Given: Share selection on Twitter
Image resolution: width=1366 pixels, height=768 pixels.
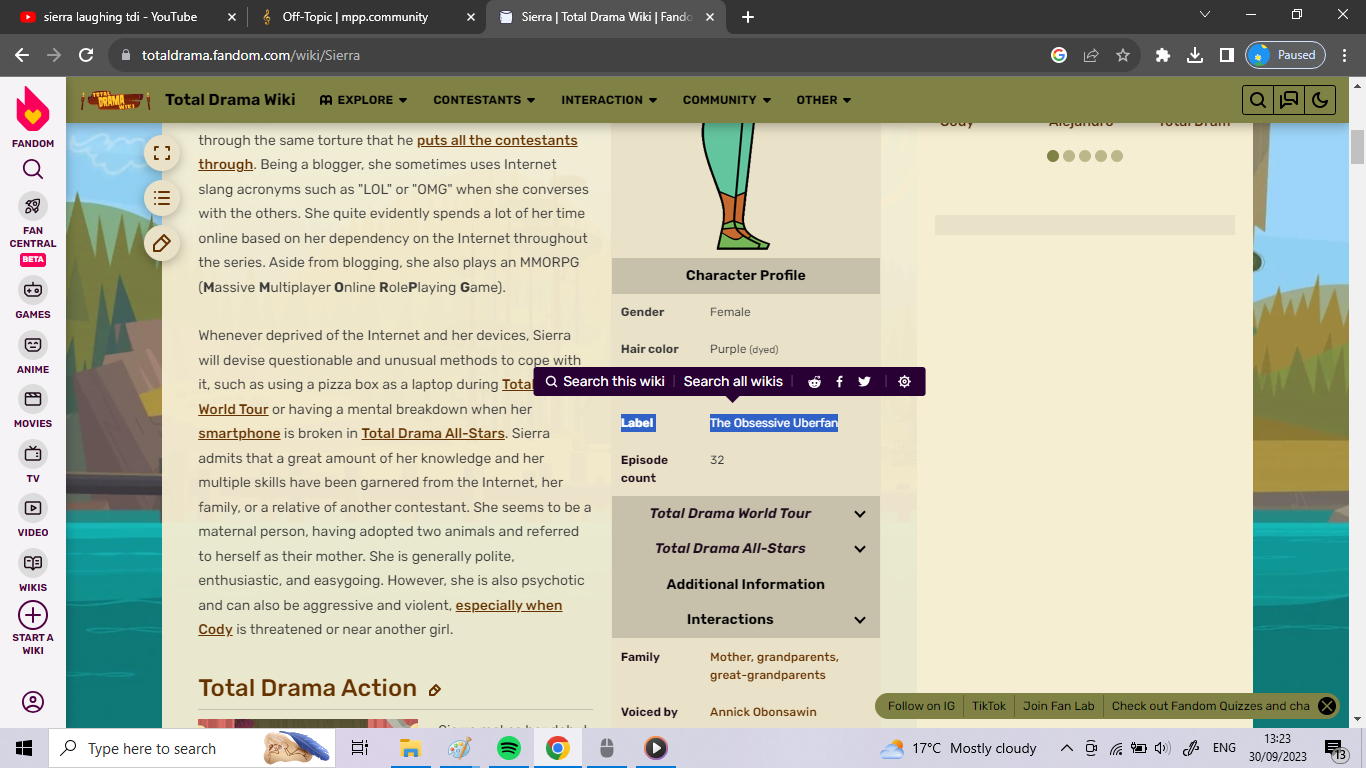Looking at the screenshot, I should coord(864,381).
